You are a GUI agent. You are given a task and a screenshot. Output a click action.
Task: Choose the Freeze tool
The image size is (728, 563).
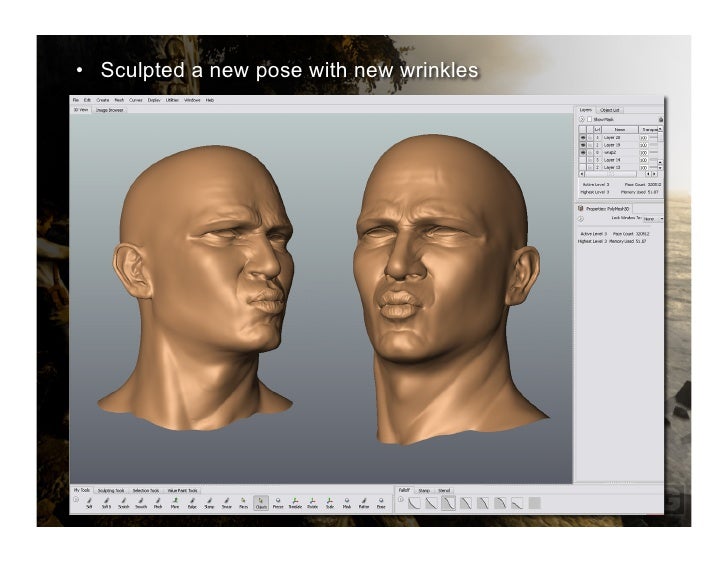278,502
